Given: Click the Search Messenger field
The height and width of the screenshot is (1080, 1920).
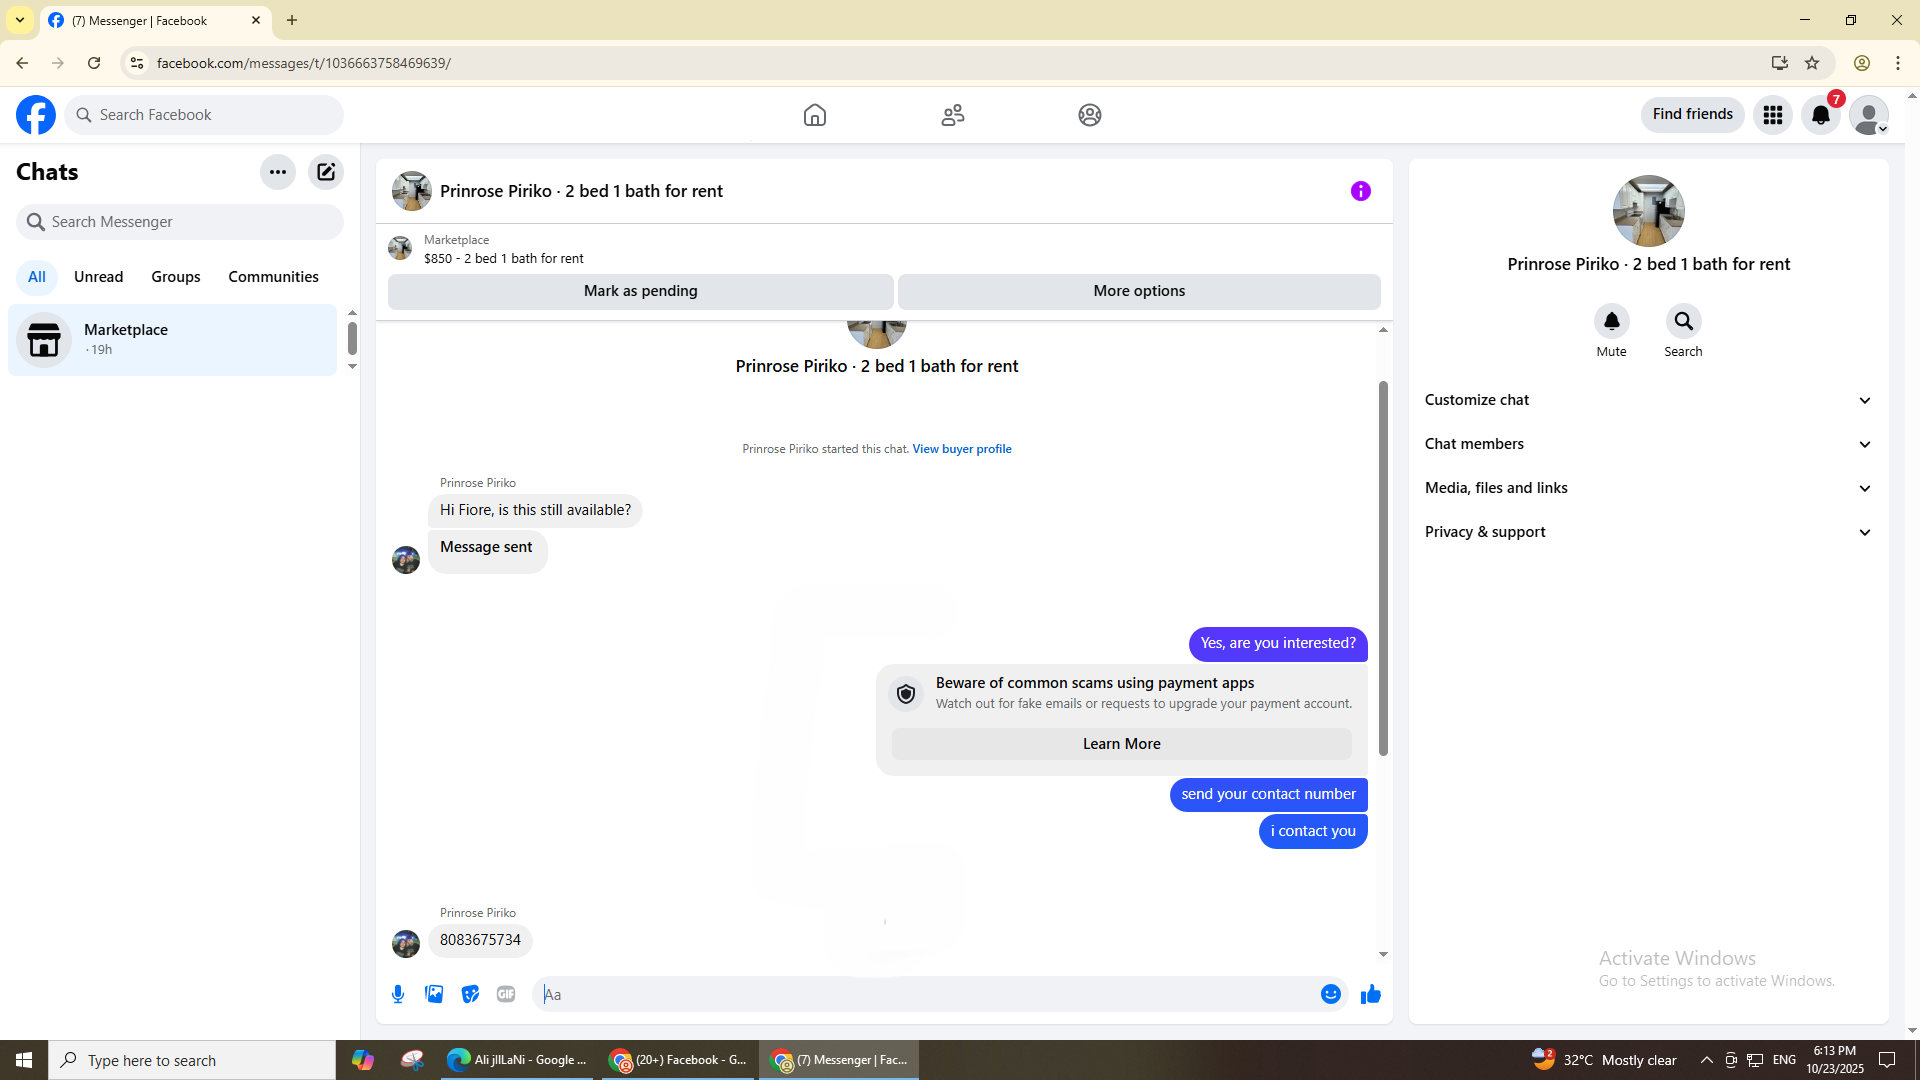Looking at the screenshot, I should coord(180,222).
